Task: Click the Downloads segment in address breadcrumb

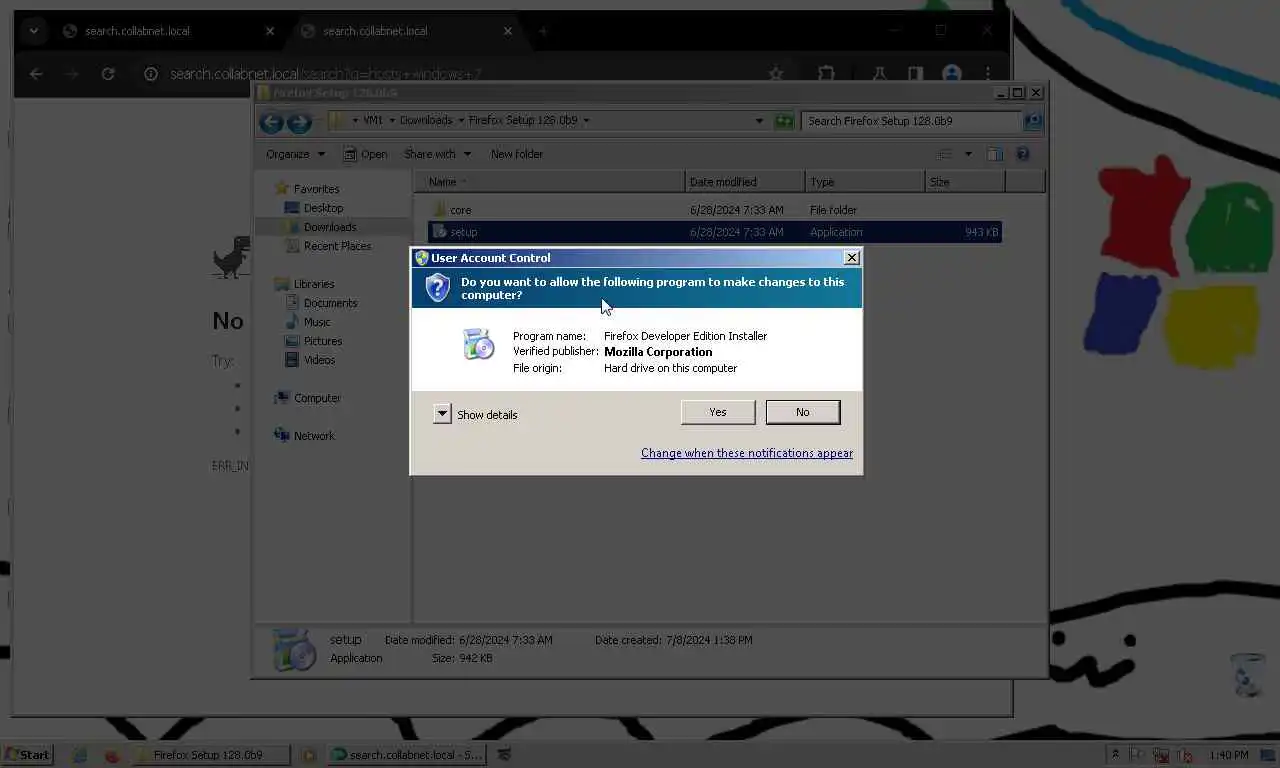Action: (426, 120)
